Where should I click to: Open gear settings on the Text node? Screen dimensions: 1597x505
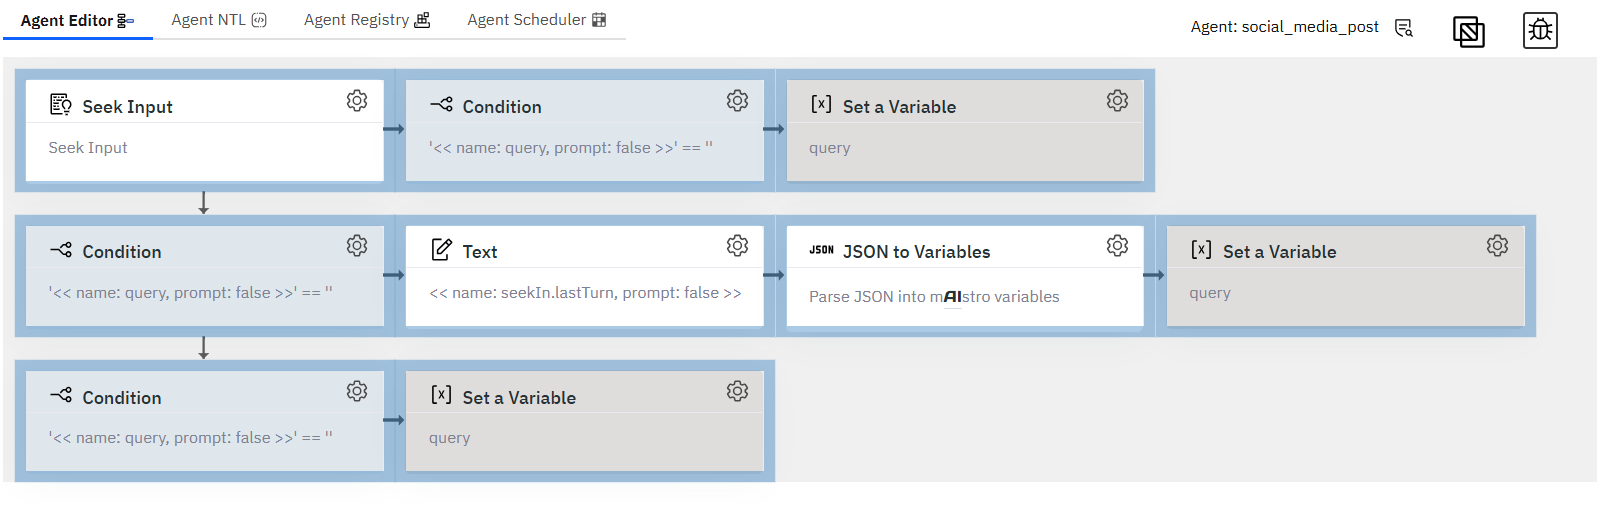(x=737, y=246)
